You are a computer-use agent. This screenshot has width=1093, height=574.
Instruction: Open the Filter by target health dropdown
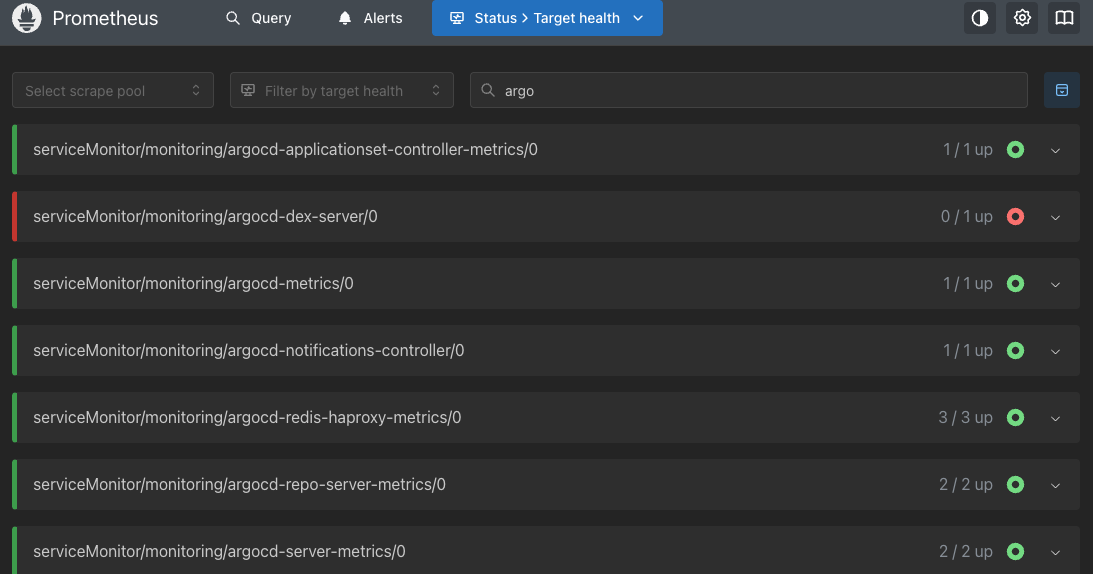click(342, 90)
